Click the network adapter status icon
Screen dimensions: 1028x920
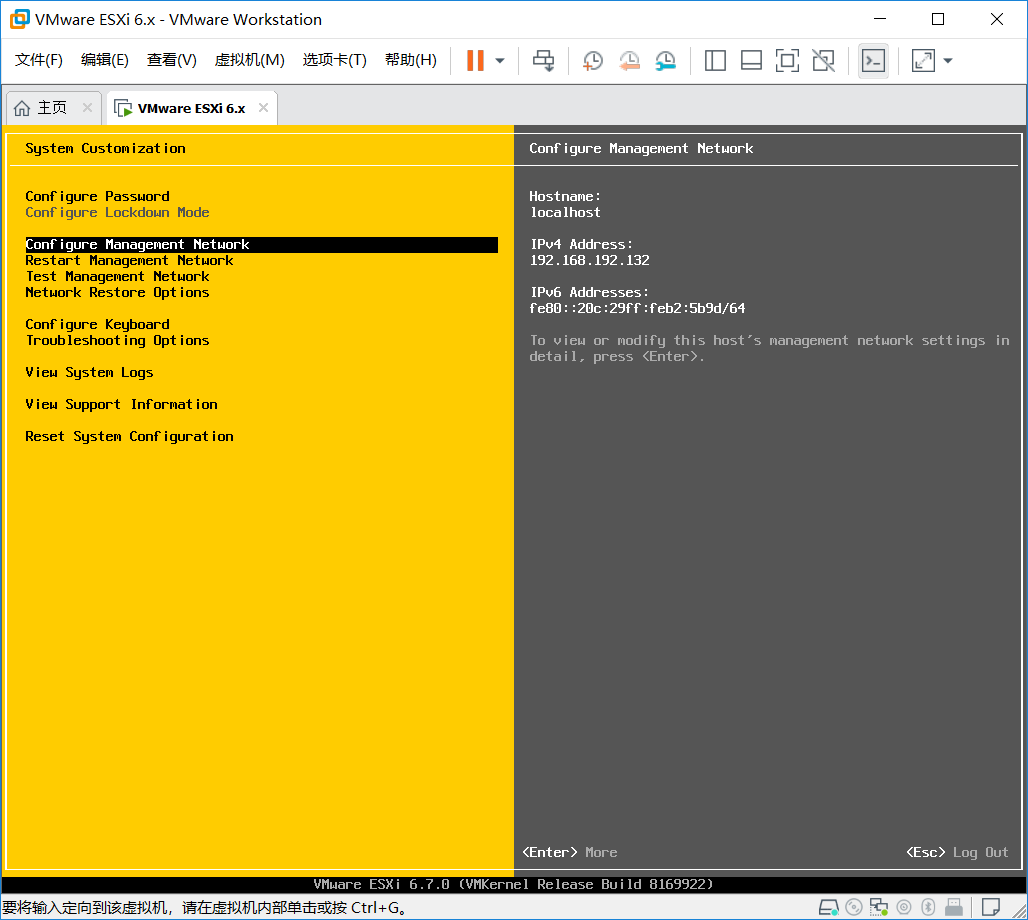coord(879,908)
